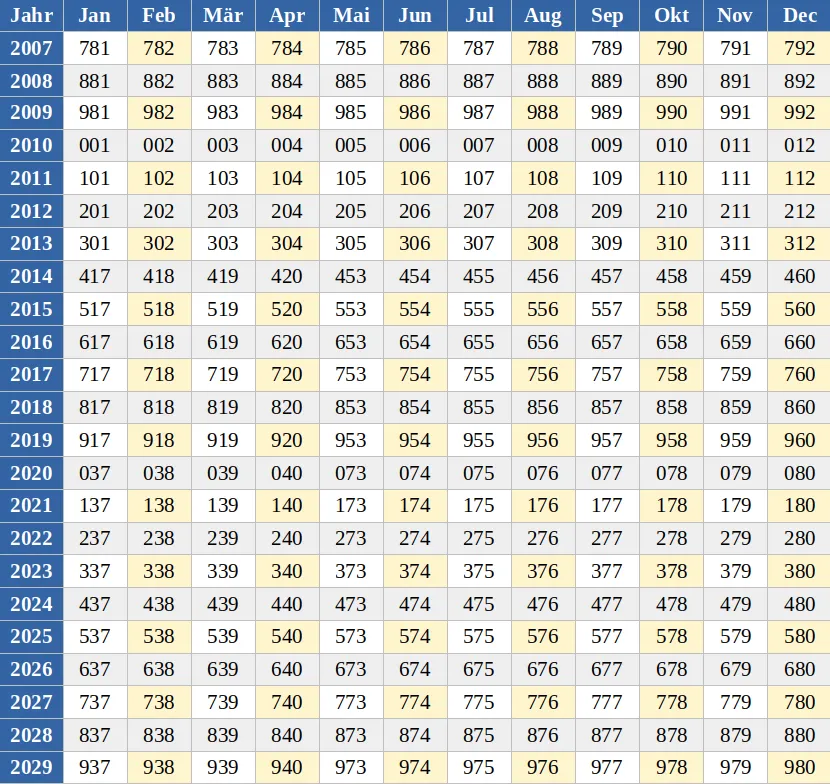Select the 2014 row header
The width and height of the screenshot is (830, 784).
[31, 277]
